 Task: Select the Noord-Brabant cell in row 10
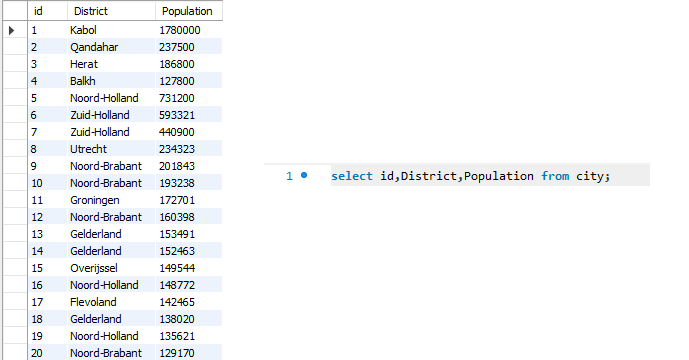click(x=111, y=183)
